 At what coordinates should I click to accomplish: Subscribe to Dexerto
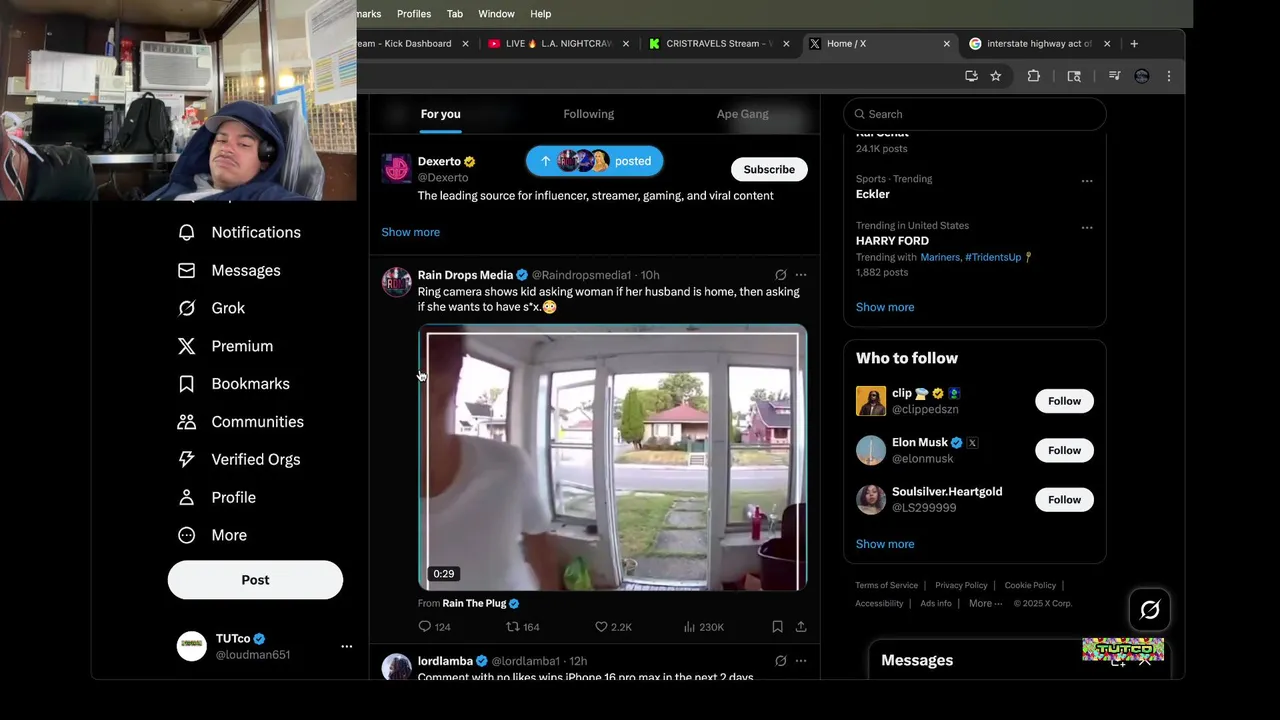(x=769, y=169)
